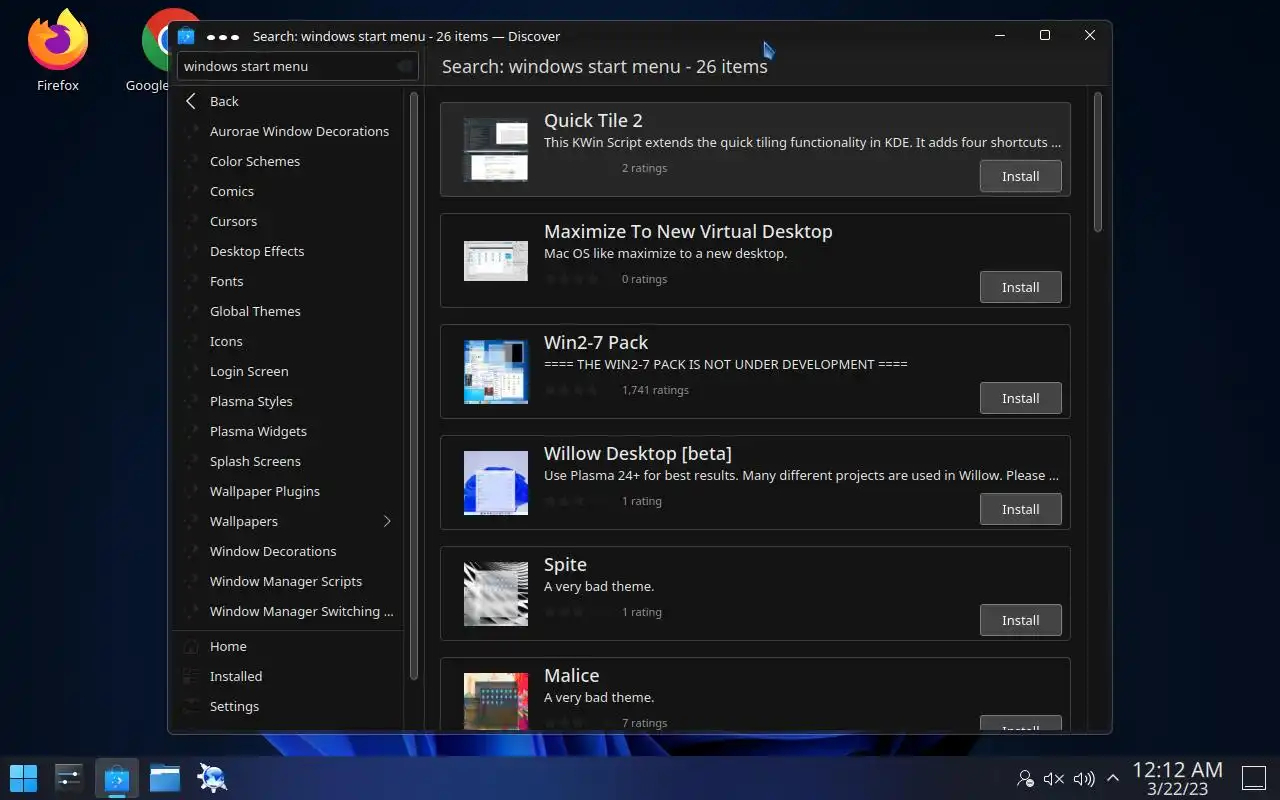1280x800 pixels.
Task: Select the Comics category
Action: 288,191
